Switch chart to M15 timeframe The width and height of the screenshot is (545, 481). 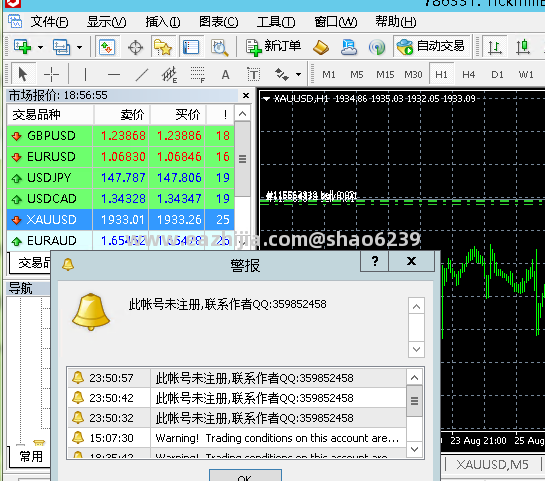tap(385, 74)
